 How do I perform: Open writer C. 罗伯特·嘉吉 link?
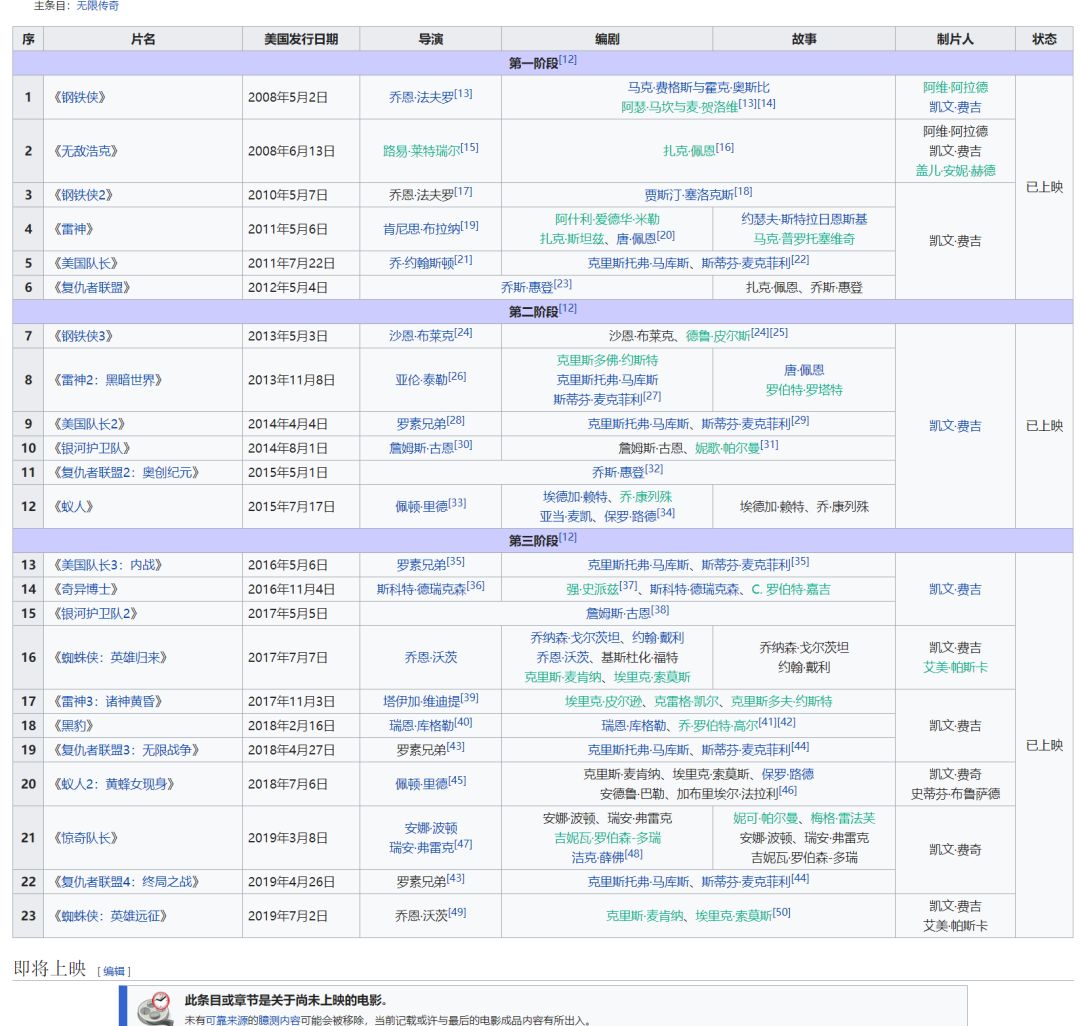pos(791,589)
